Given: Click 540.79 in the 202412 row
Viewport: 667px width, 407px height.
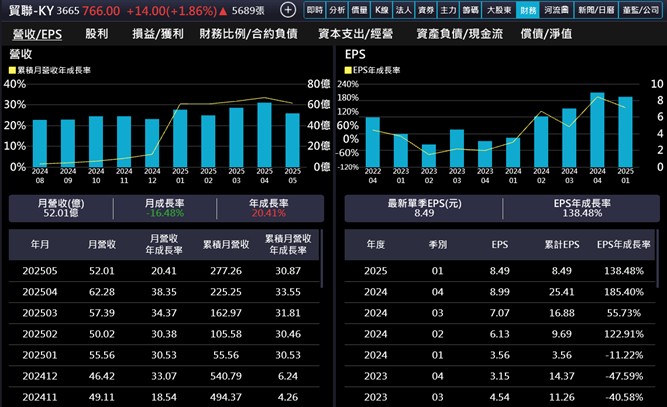Looking at the screenshot, I should 226,376.
